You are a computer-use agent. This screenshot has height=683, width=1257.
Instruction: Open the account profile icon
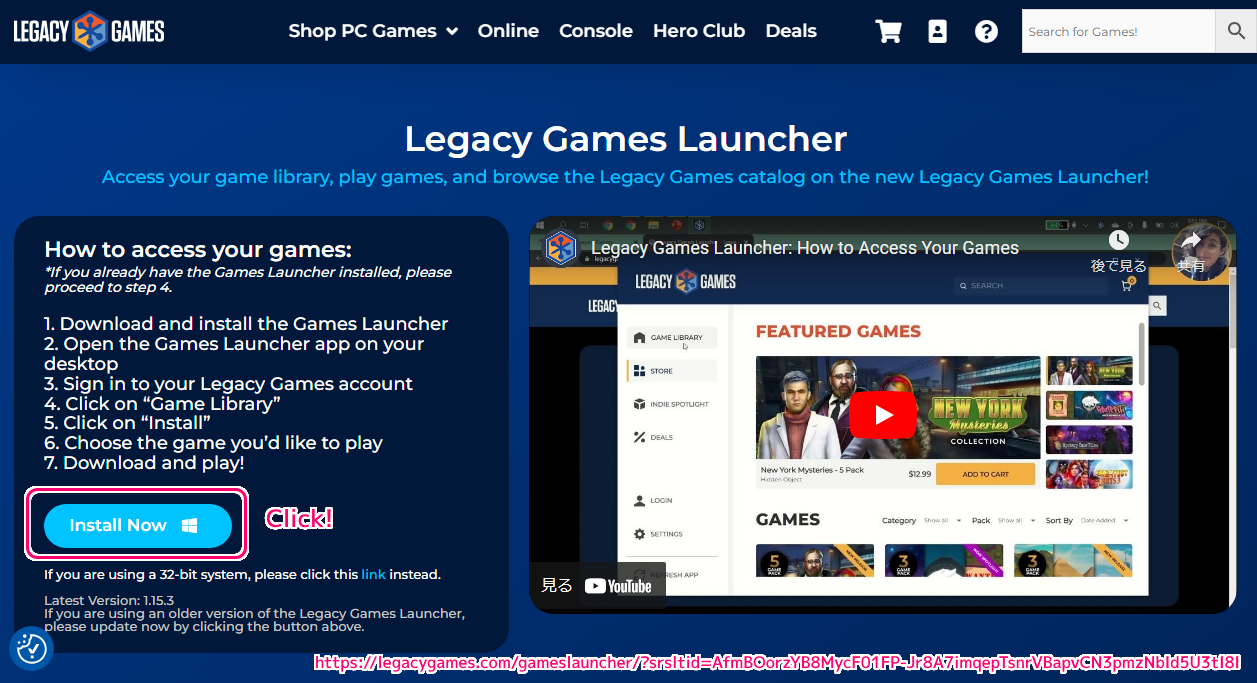(937, 31)
